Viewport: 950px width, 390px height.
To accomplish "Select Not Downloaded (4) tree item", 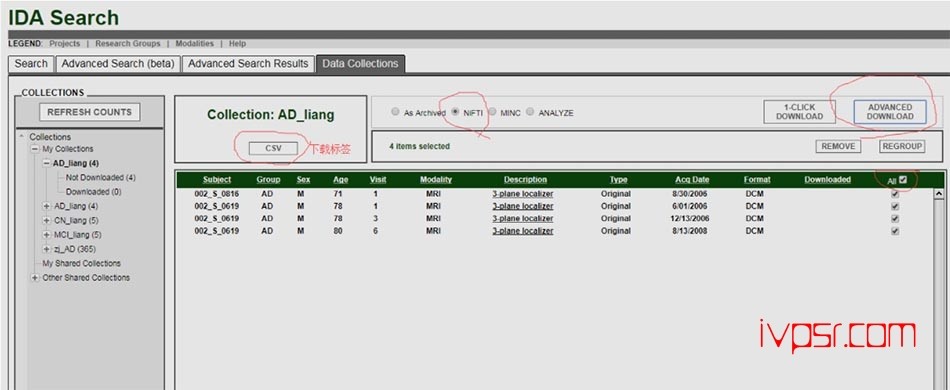I will pos(101,178).
